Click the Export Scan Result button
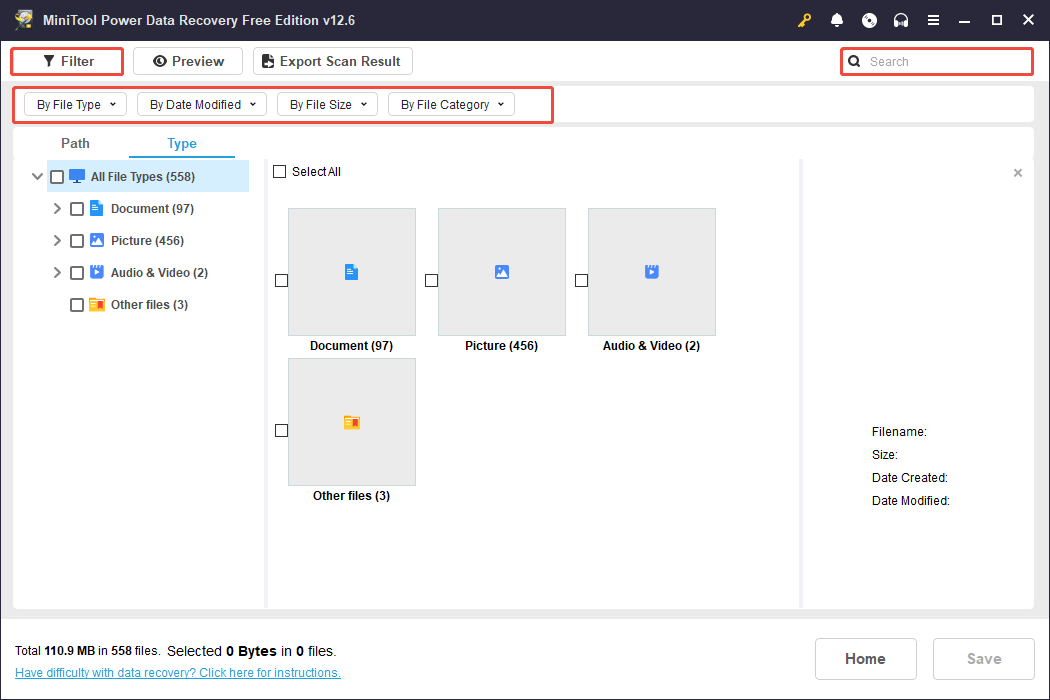 pyautogui.click(x=332, y=61)
